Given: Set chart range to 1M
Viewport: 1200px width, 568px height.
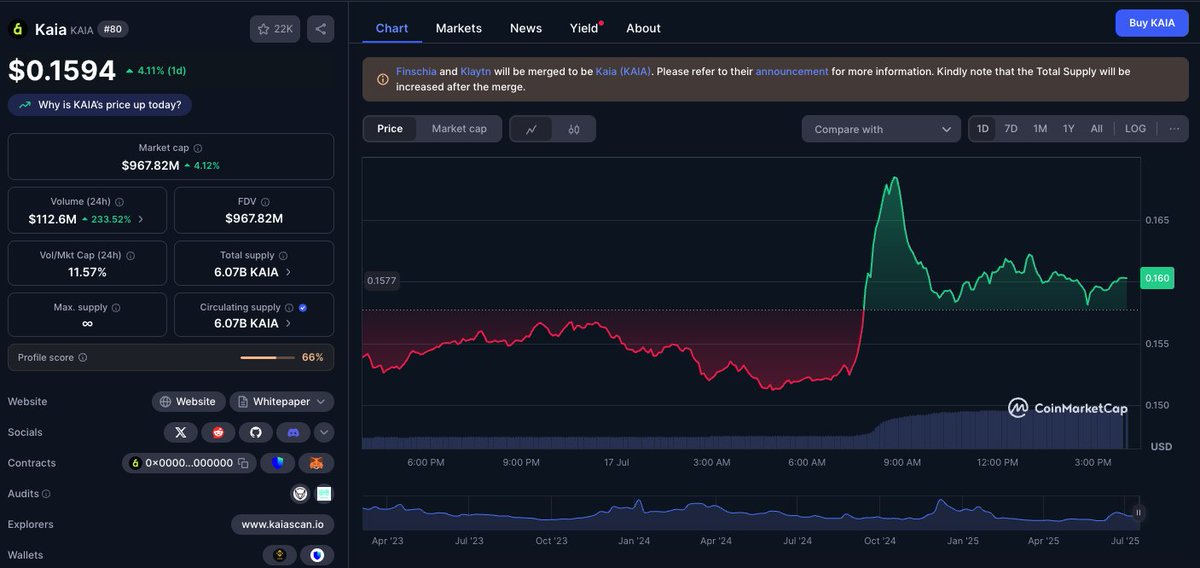Looking at the screenshot, I should [1040, 129].
